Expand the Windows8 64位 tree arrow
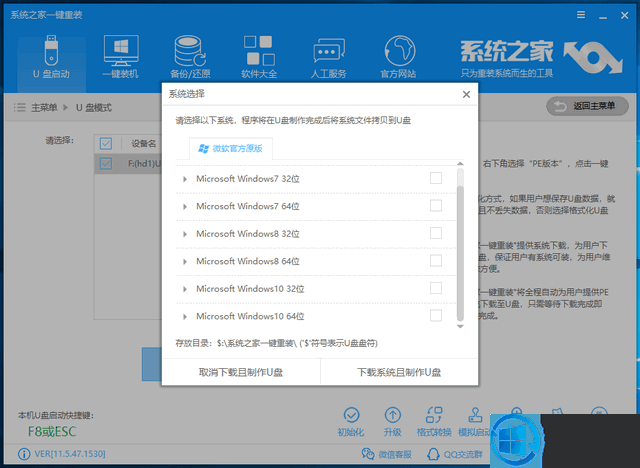Screen dimensions: 640x468 185,262
